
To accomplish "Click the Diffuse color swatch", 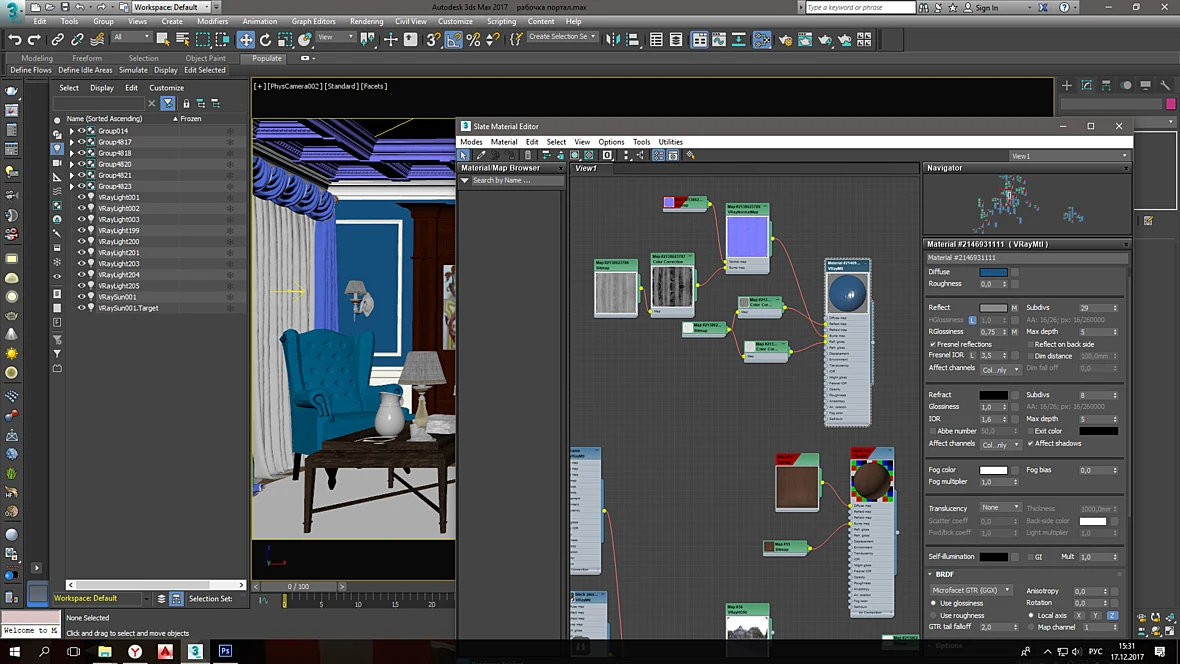I will pyautogui.click(x=993, y=272).
